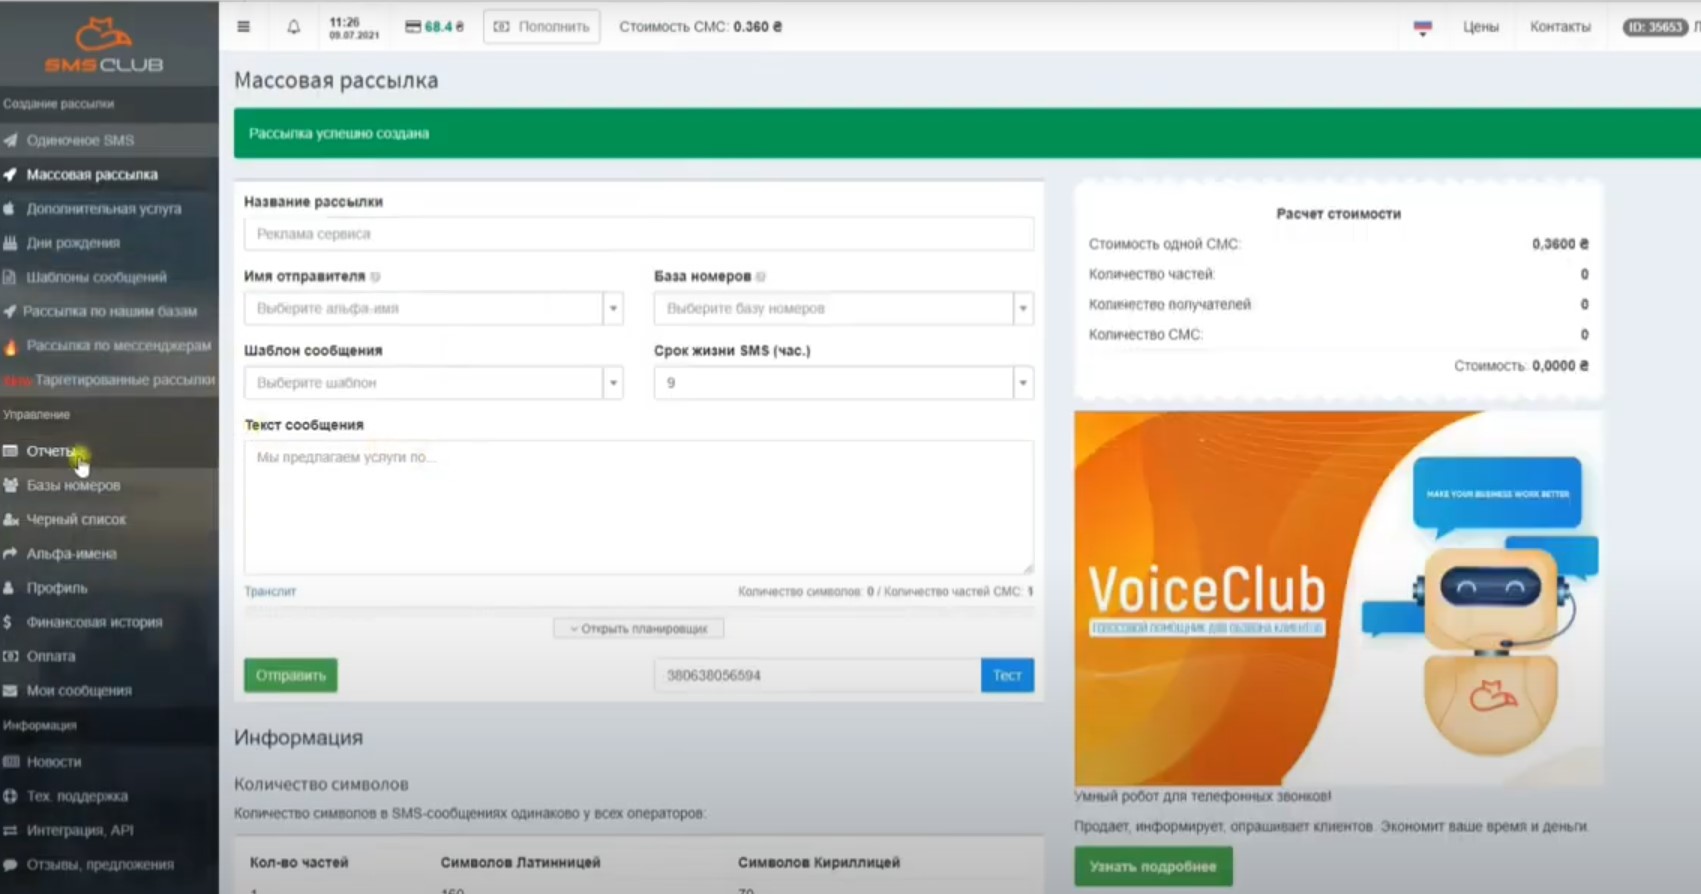
Task: Select the Russian flag language icon
Action: point(1422,27)
